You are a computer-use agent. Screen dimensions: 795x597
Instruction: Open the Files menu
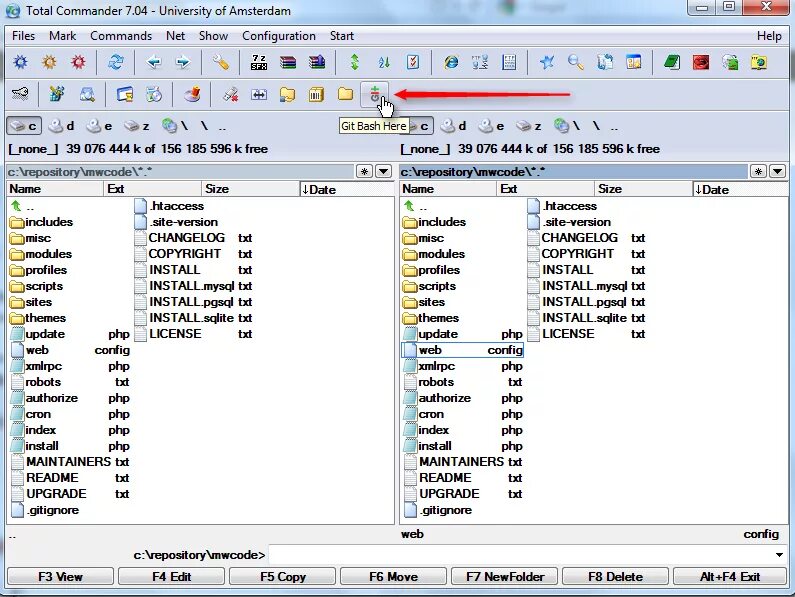[x=23, y=36]
